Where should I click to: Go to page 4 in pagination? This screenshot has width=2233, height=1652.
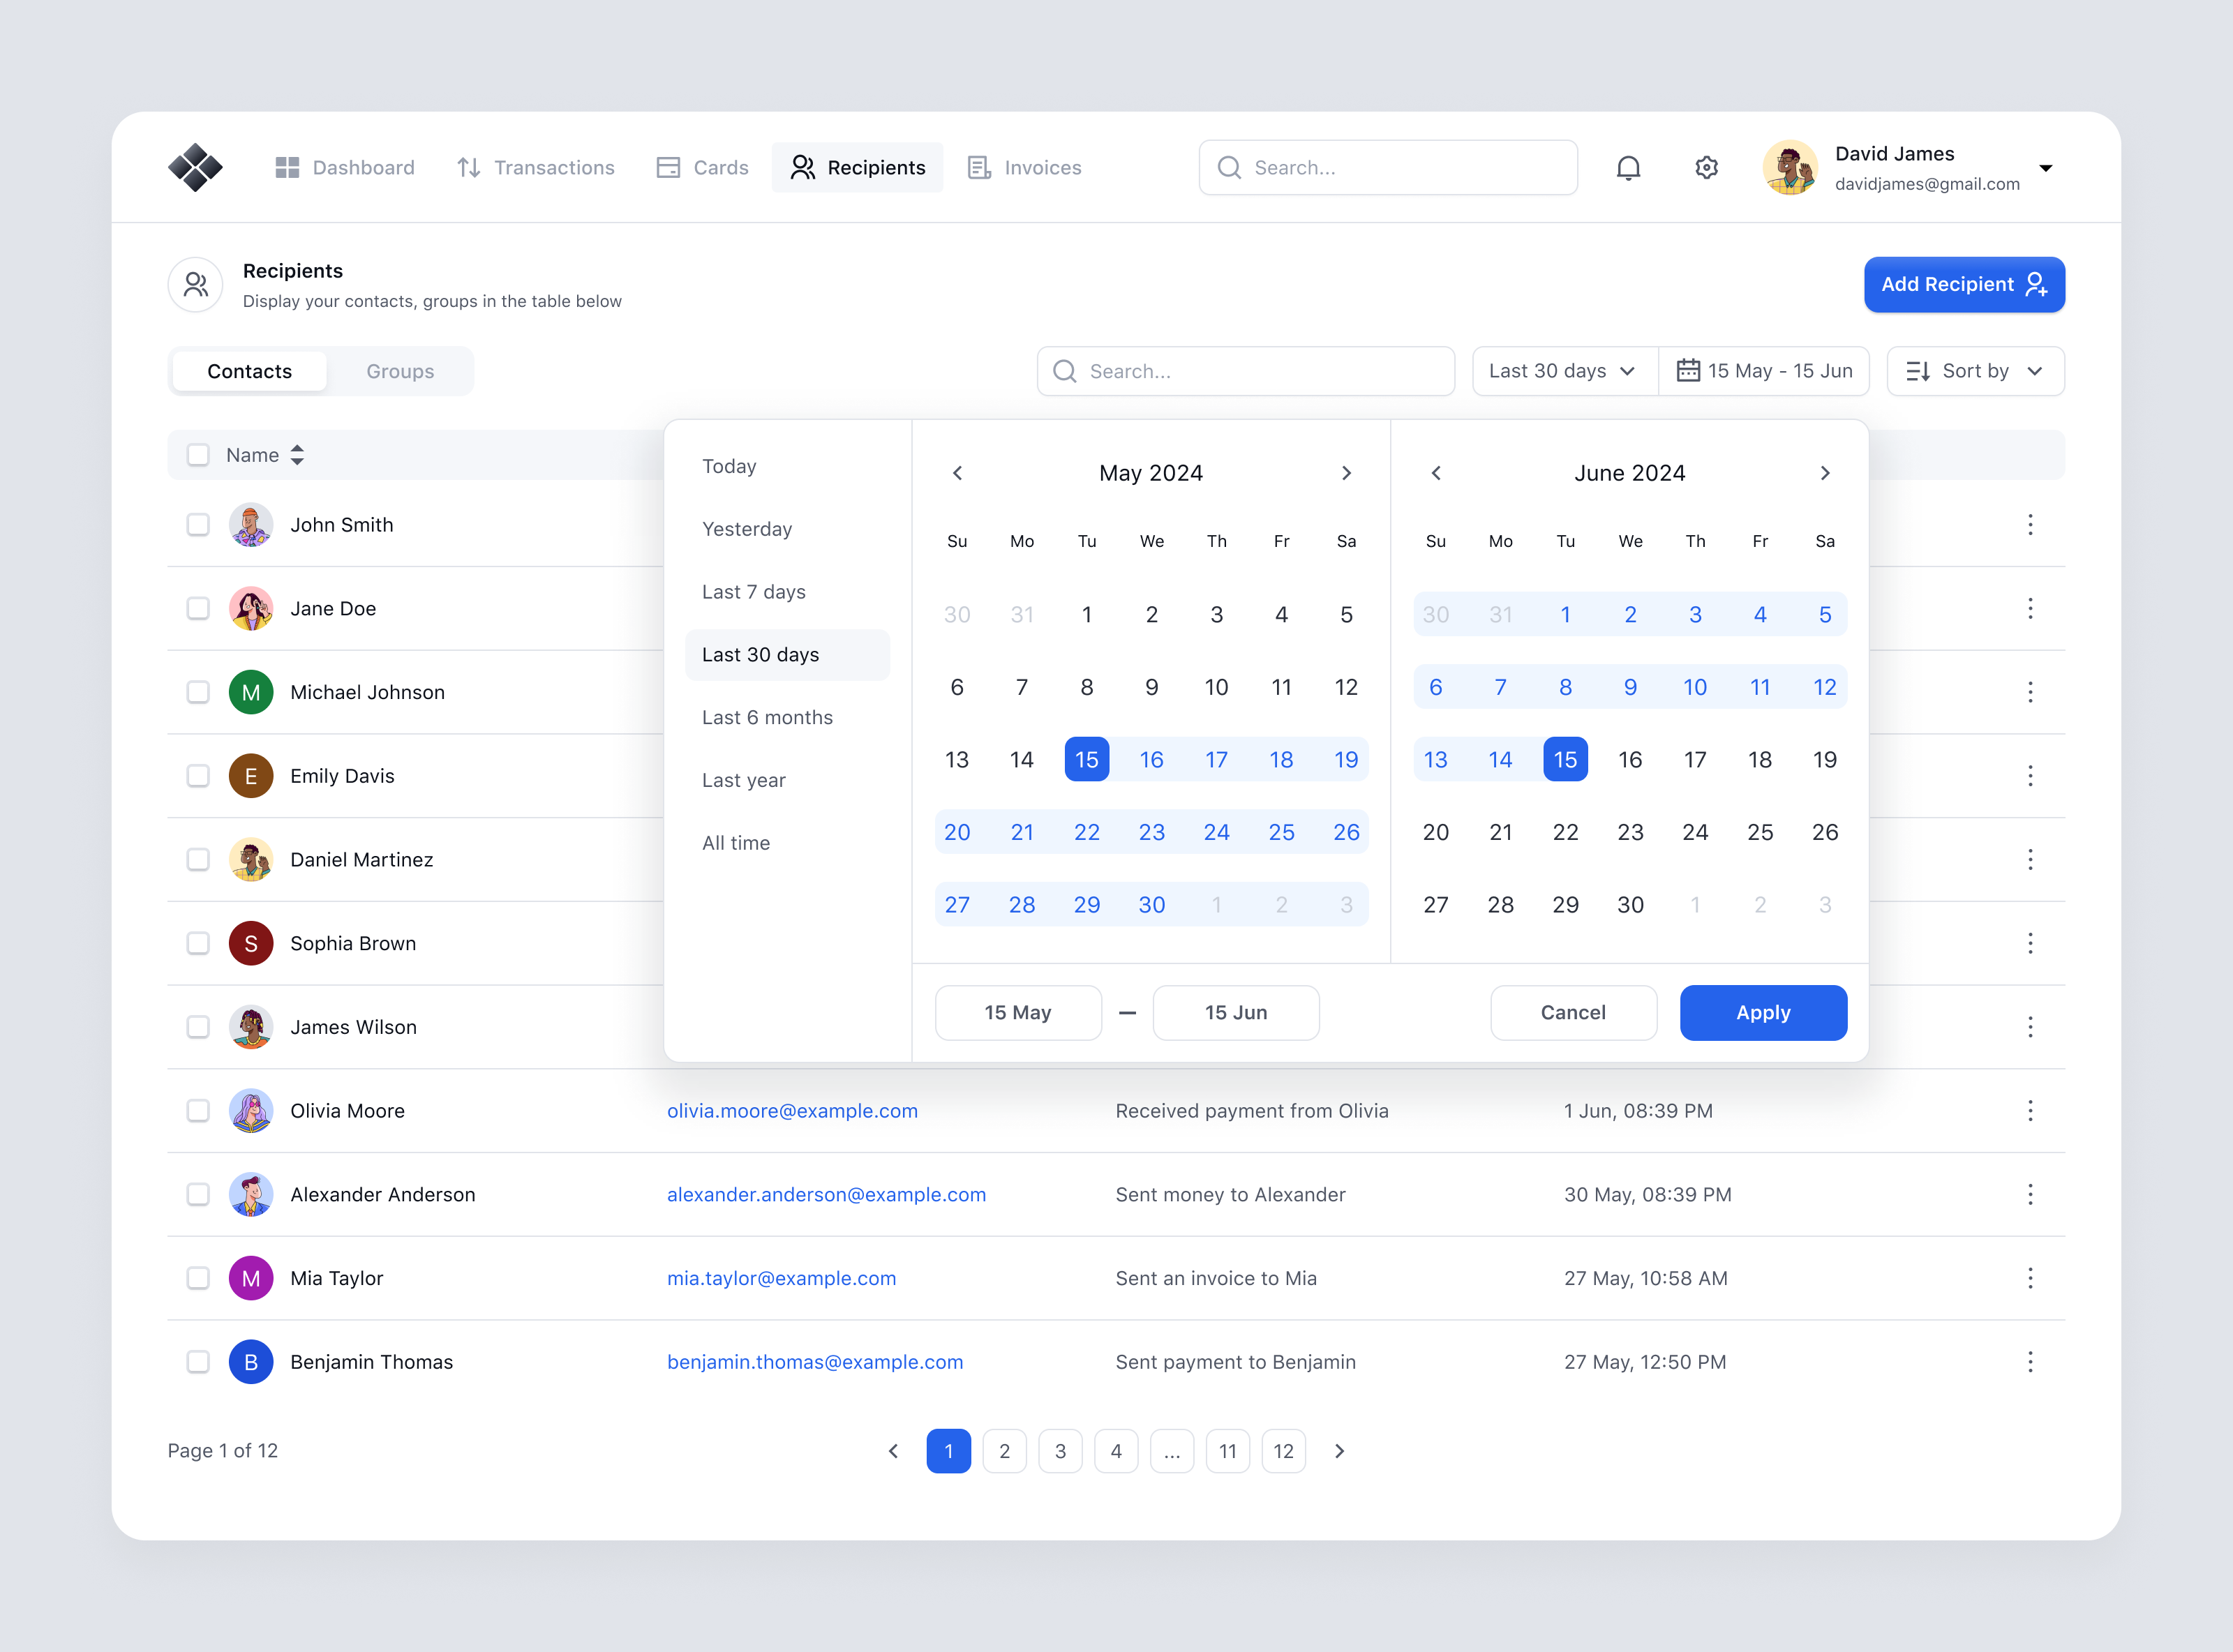tap(1117, 1451)
